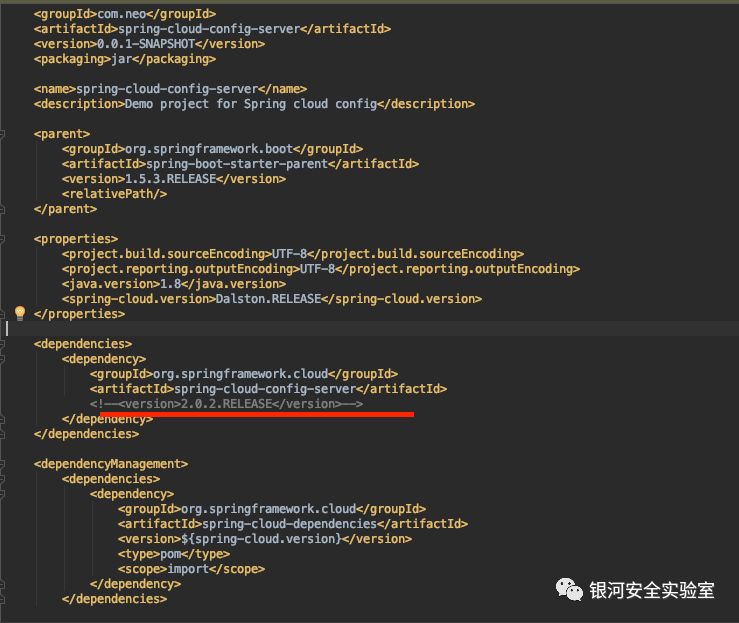Screen dimensions: 739x623
Task: Click the opening <parent> tag
Action: coord(62,134)
